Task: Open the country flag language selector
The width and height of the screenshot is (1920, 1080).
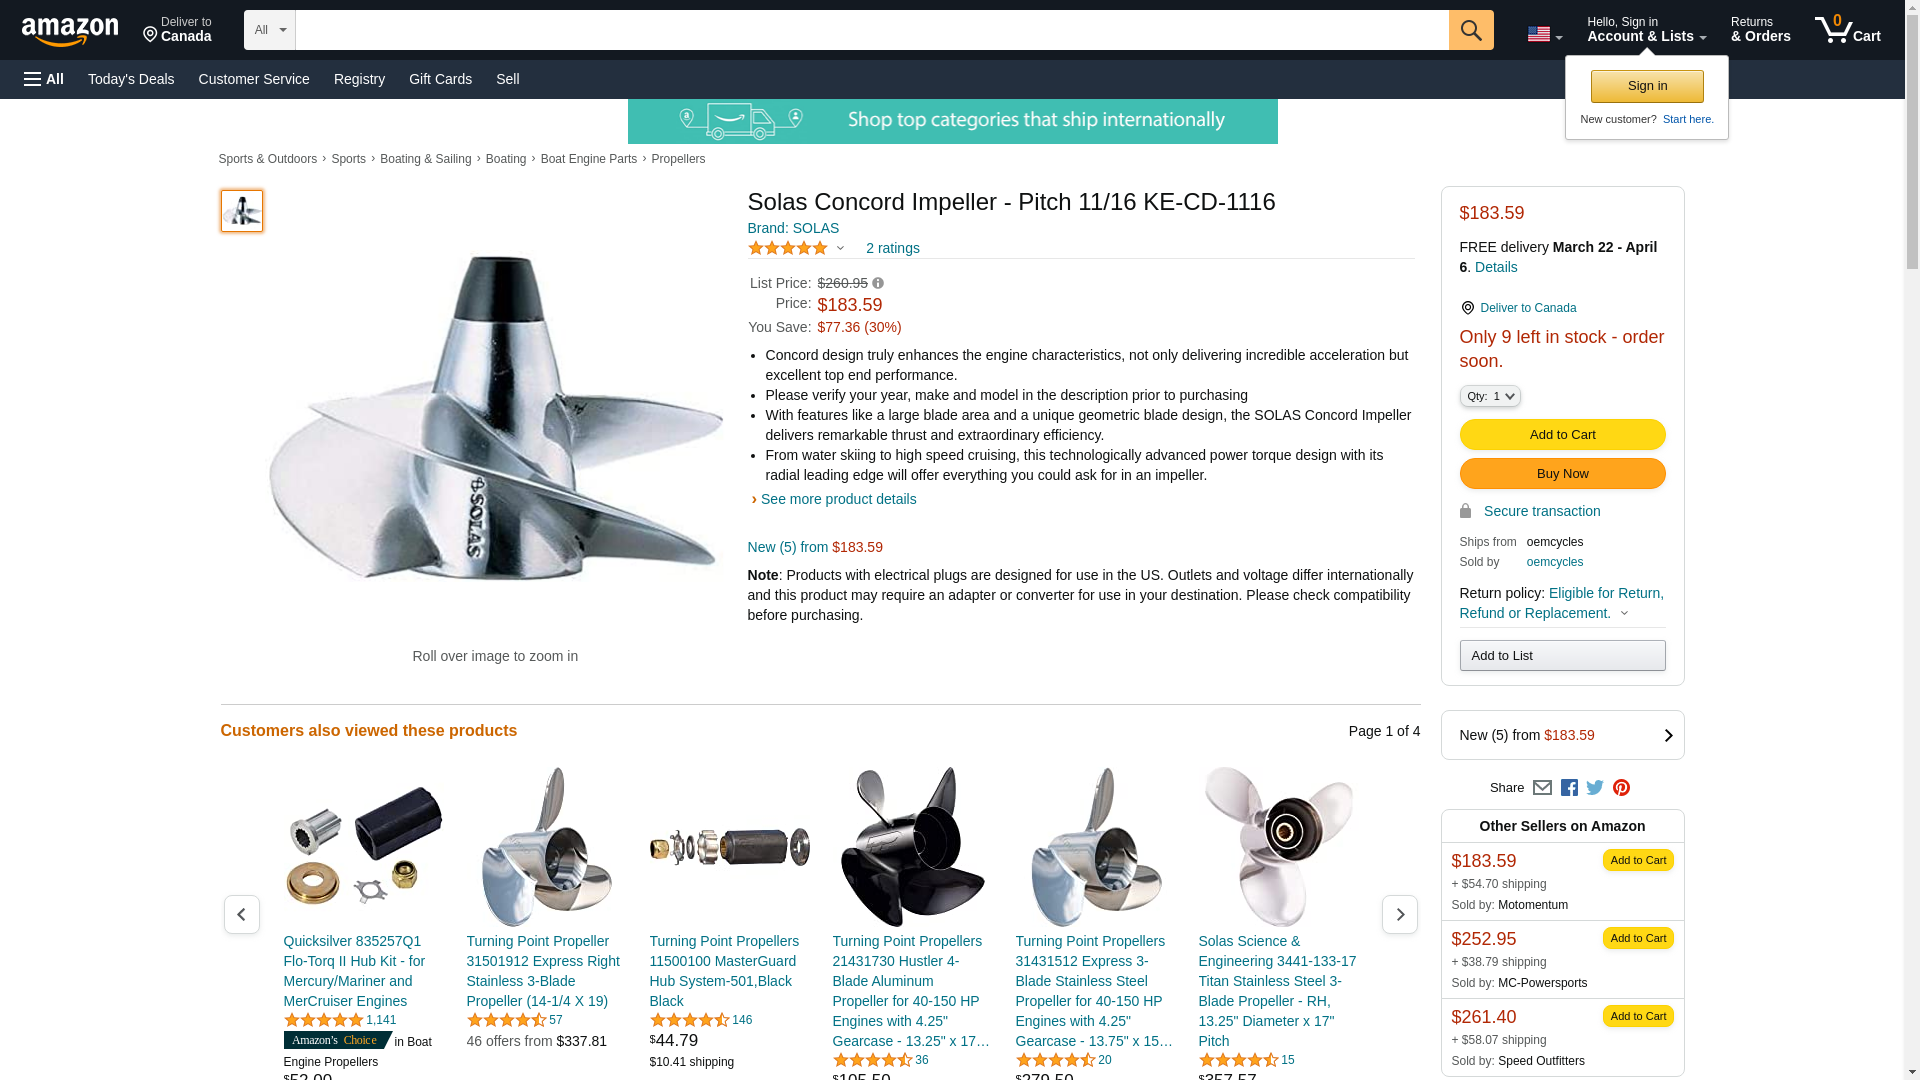Action: (1544, 34)
